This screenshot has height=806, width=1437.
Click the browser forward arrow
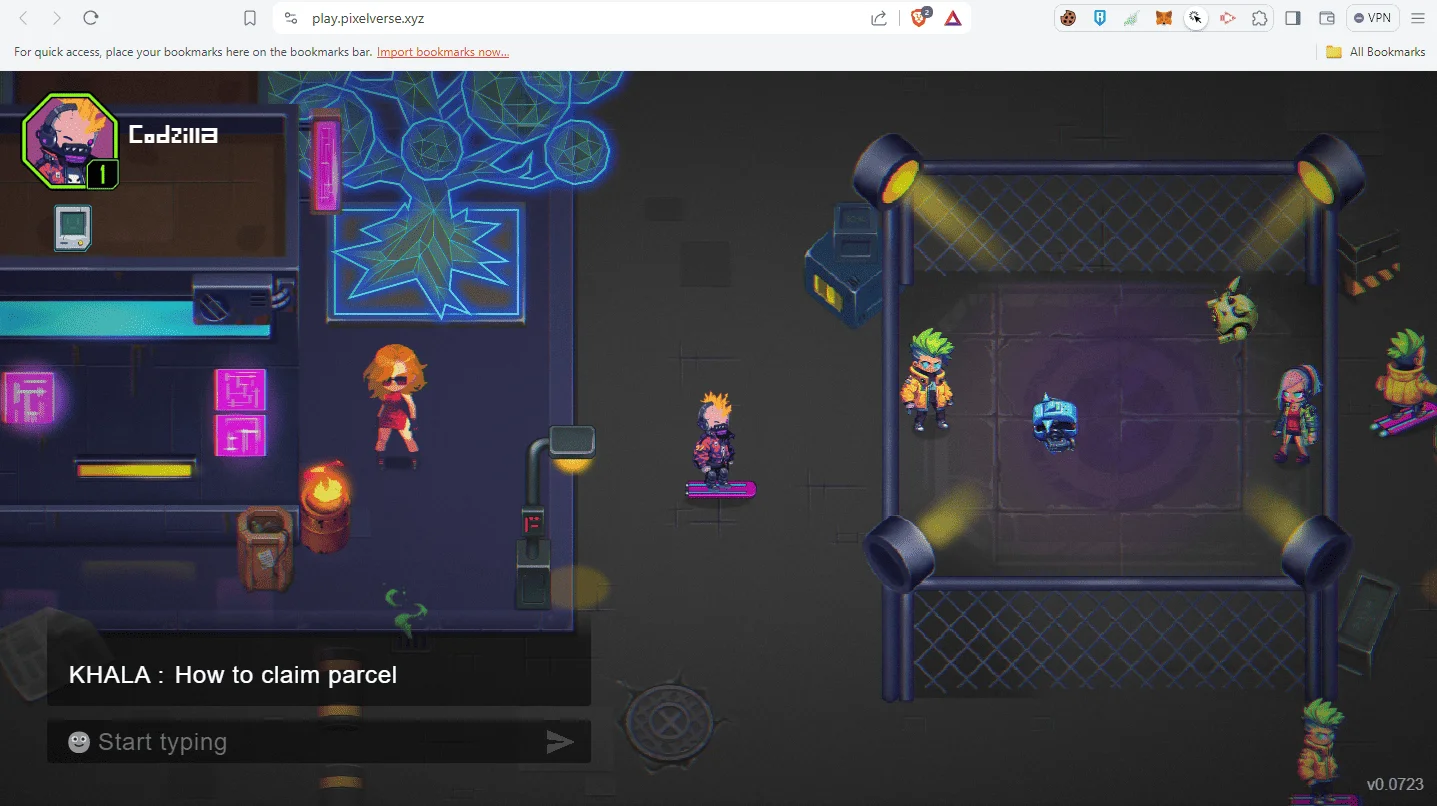(x=57, y=18)
